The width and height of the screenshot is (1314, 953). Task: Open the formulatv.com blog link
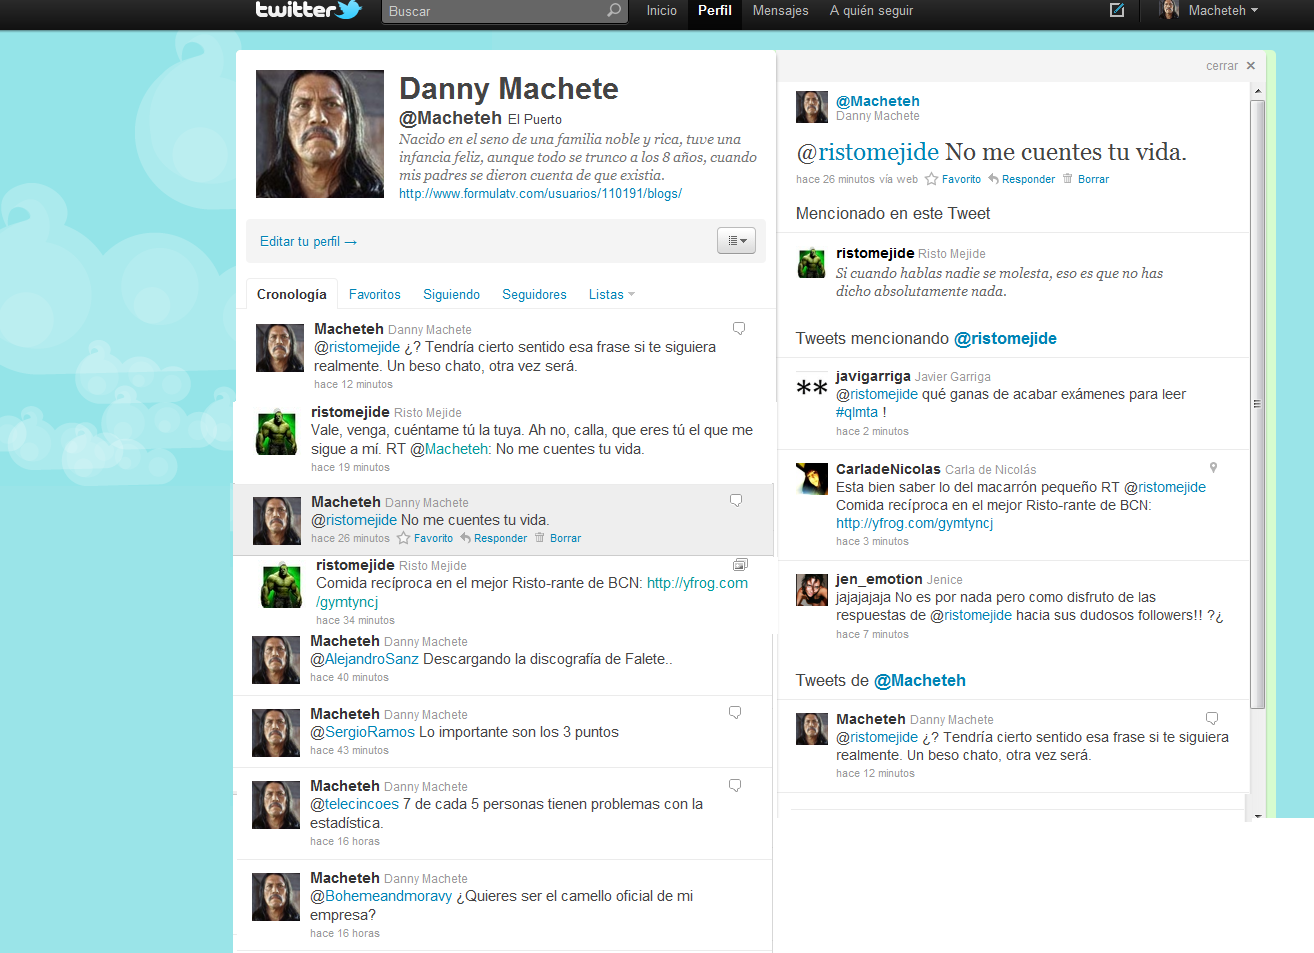[540, 194]
